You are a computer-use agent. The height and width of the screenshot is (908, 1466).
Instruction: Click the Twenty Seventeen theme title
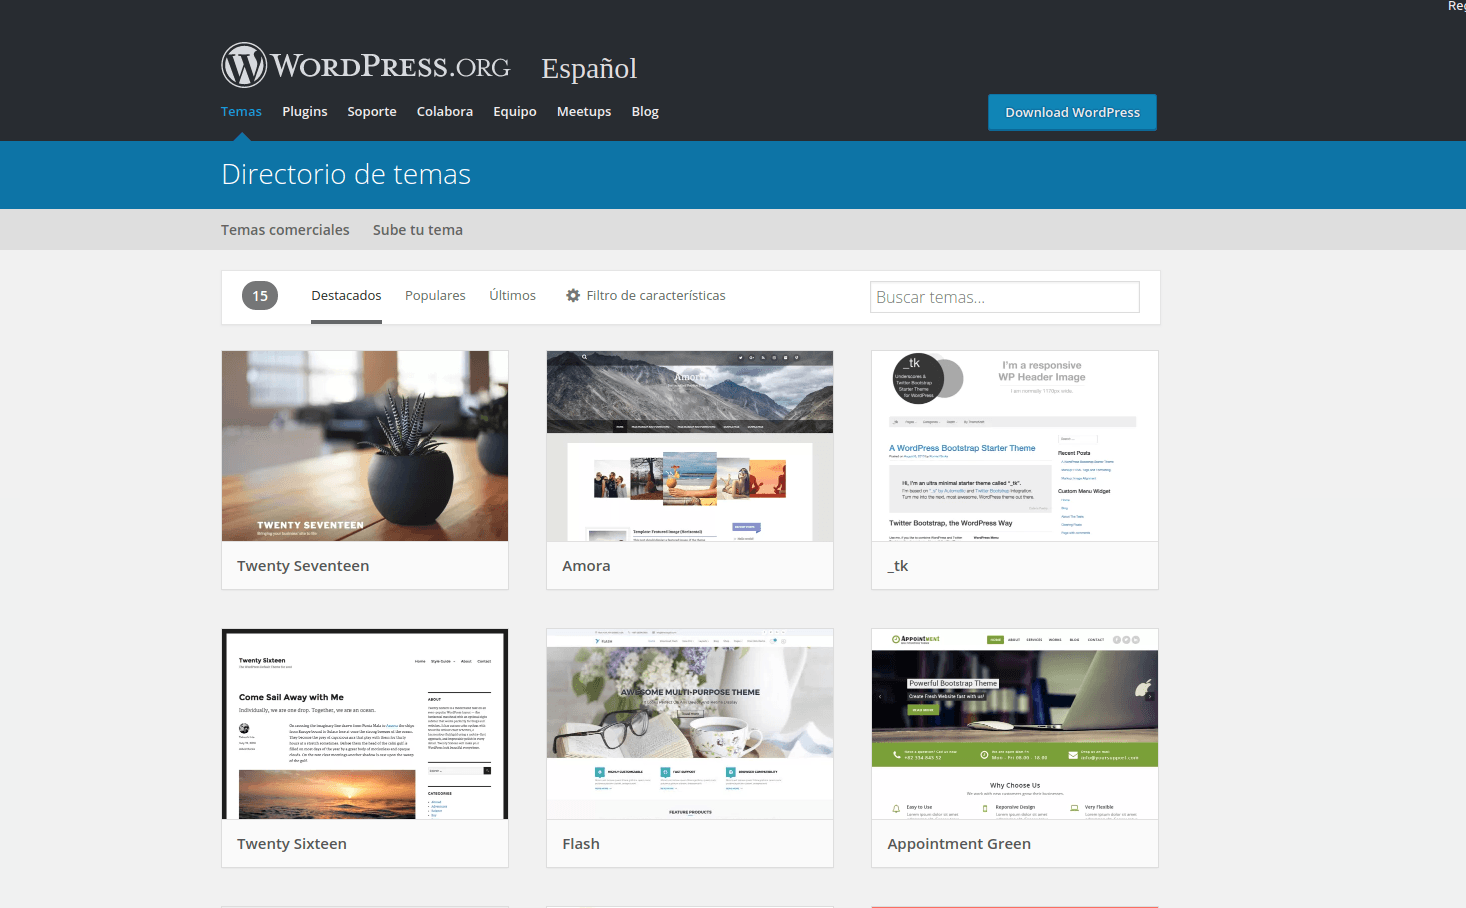tap(303, 566)
